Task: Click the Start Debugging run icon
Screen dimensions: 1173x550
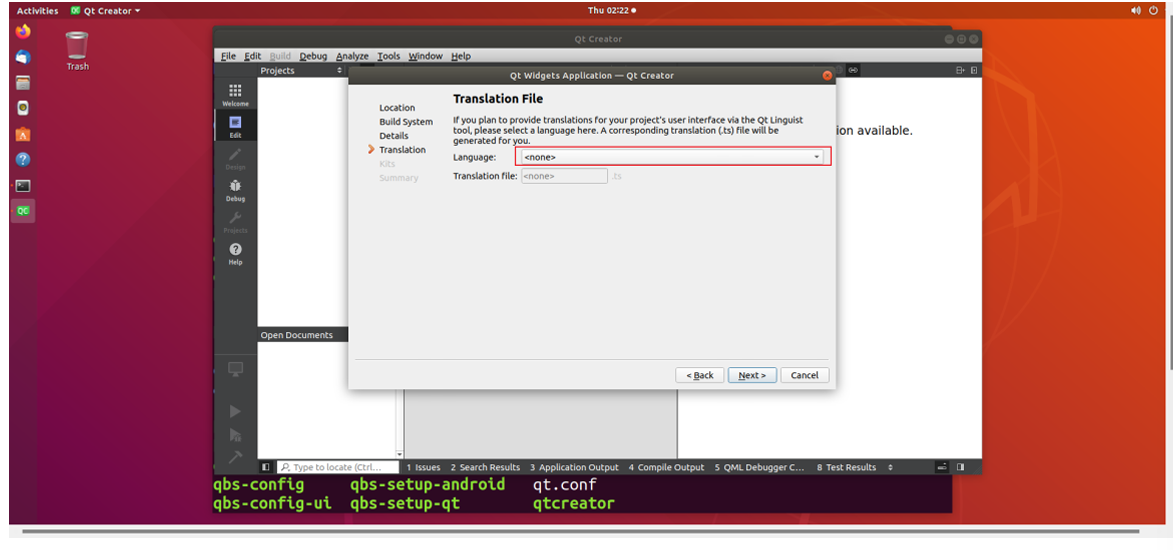Action: 235,434
